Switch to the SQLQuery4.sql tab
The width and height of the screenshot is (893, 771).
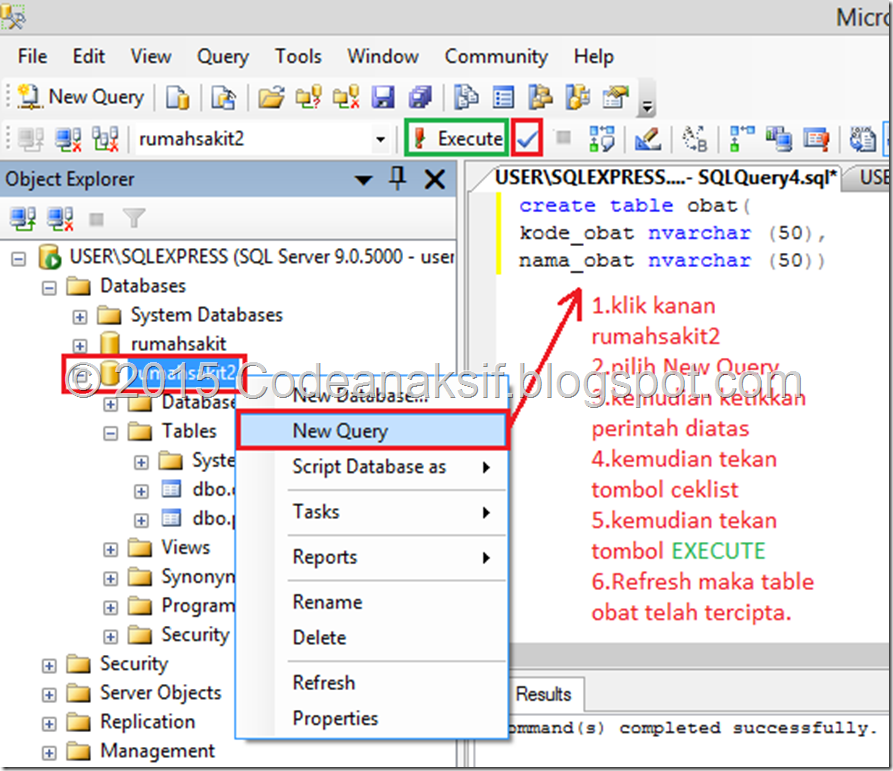click(x=659, y=178)
